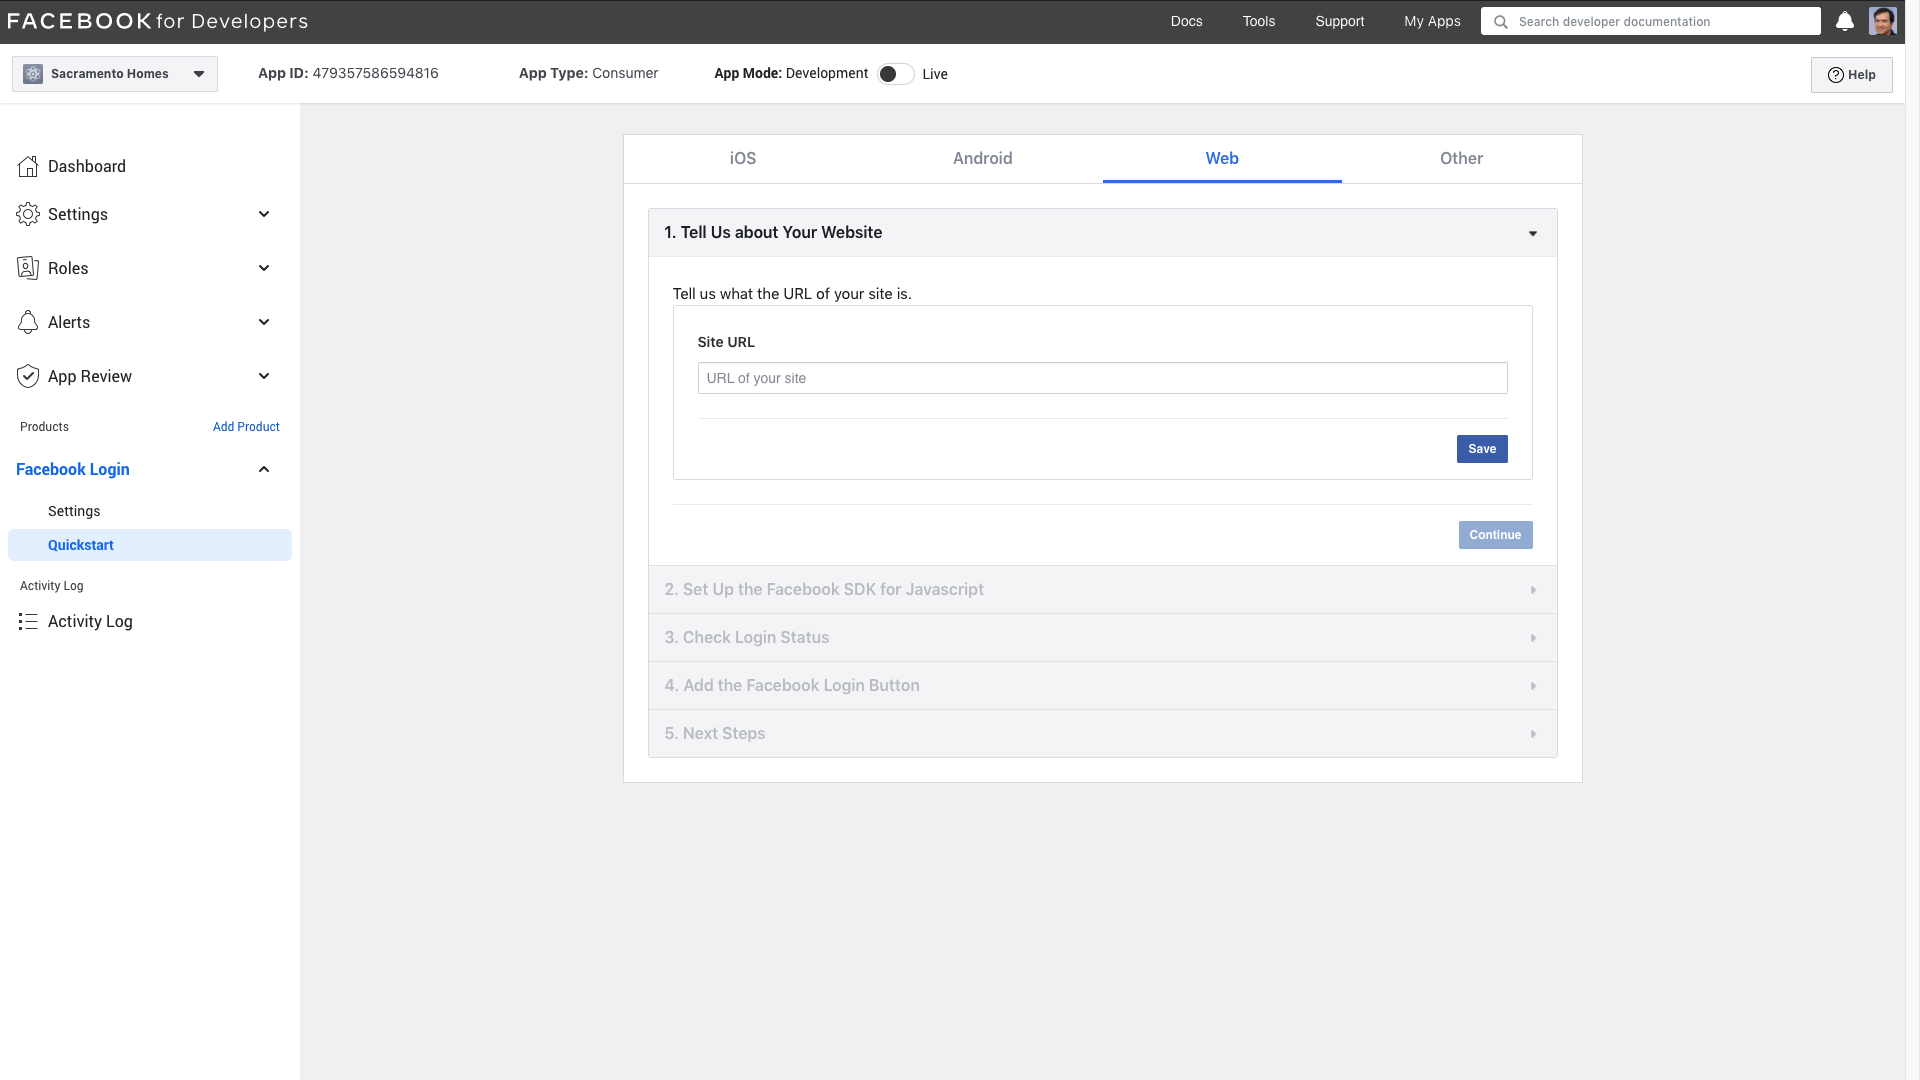Select the Web platform tab
1920x1080 pixels.
(1222, 159)
